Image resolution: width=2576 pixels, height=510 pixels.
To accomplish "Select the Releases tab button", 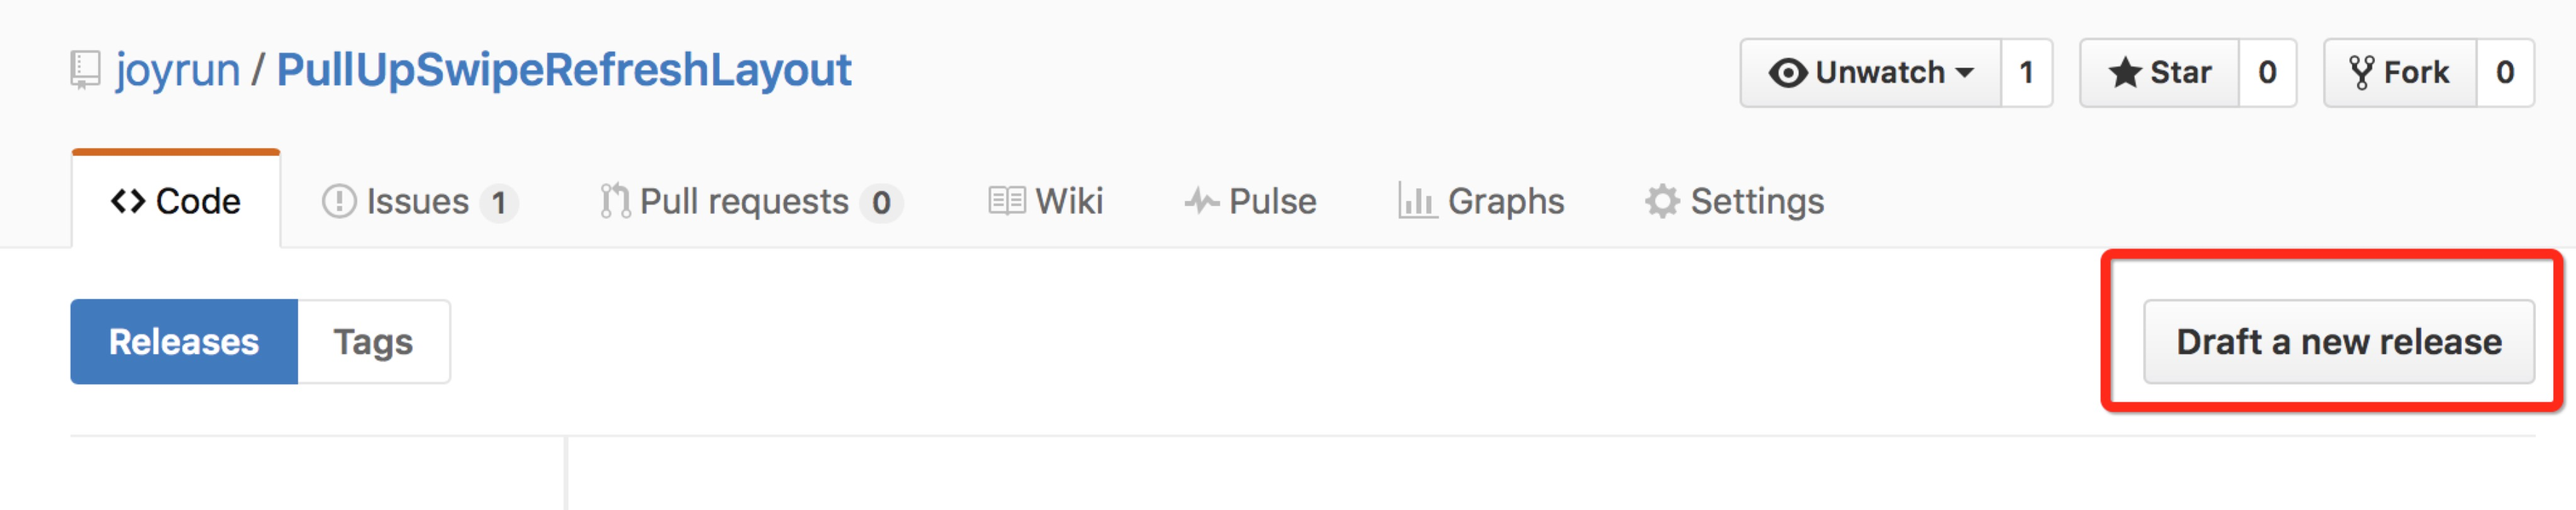I will tap(184, 342).
